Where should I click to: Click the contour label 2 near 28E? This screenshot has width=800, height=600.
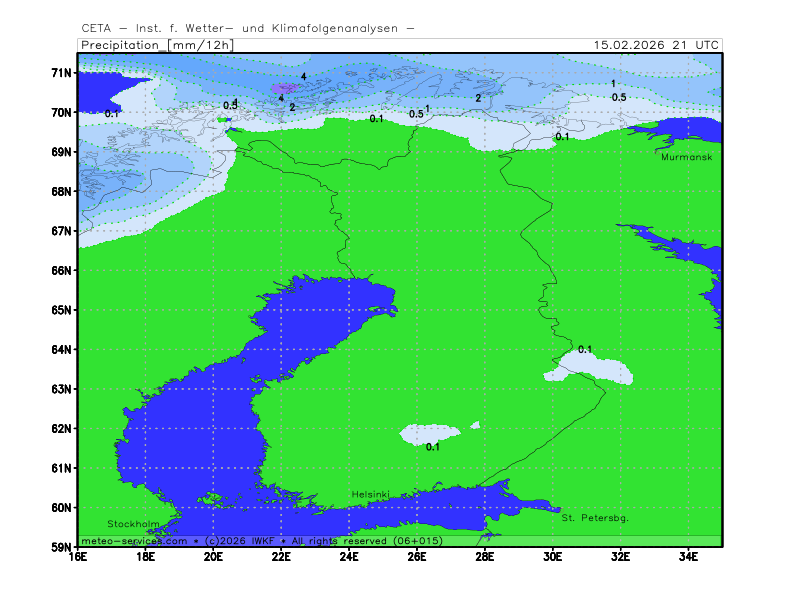point(478,98)
